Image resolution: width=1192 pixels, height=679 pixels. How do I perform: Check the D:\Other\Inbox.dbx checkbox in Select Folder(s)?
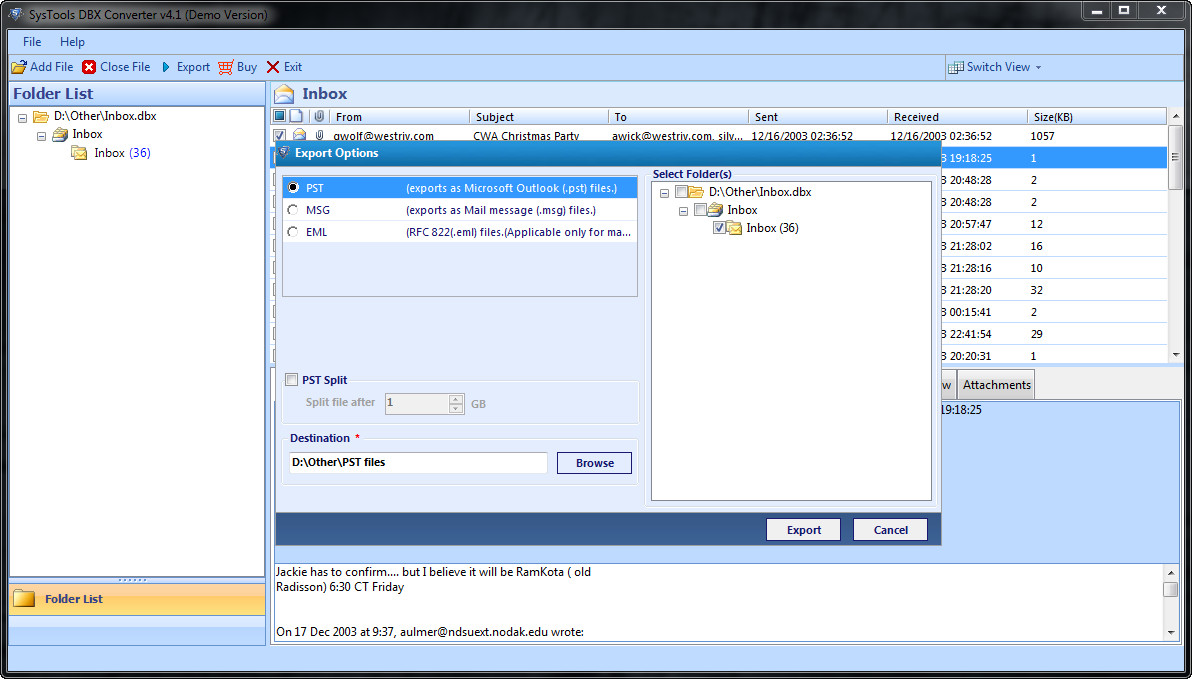681,192
